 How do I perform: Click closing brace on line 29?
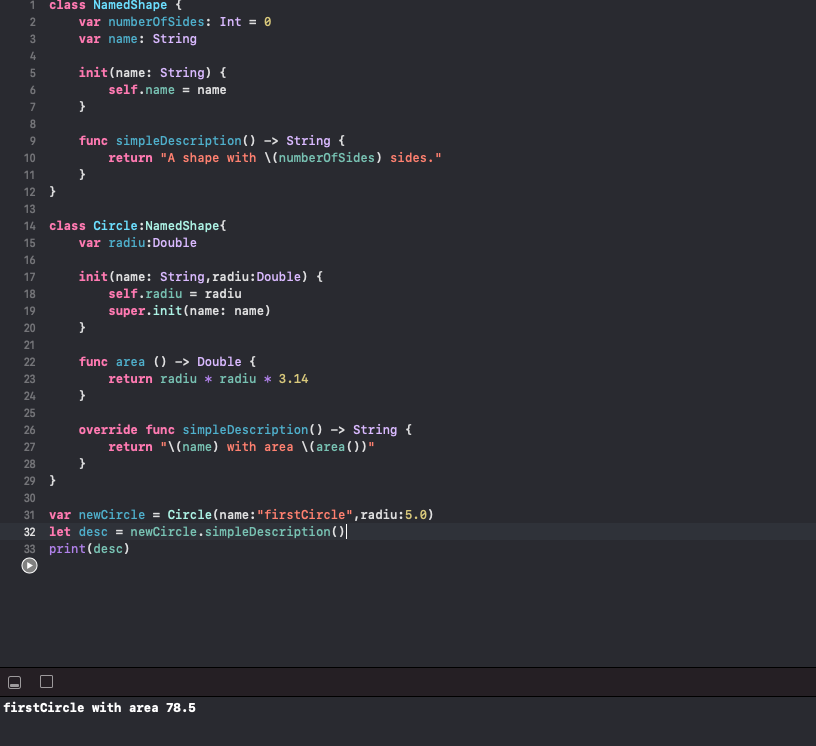(53, 481)
